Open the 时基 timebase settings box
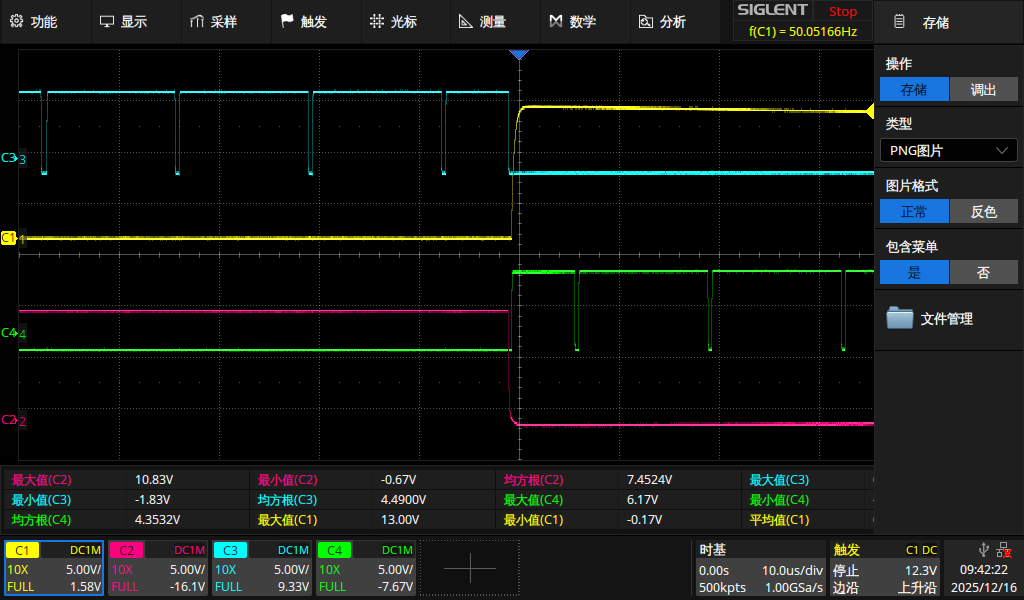Image resolution: width=1024 pixels, height=600 pixels. click(761, 568)
